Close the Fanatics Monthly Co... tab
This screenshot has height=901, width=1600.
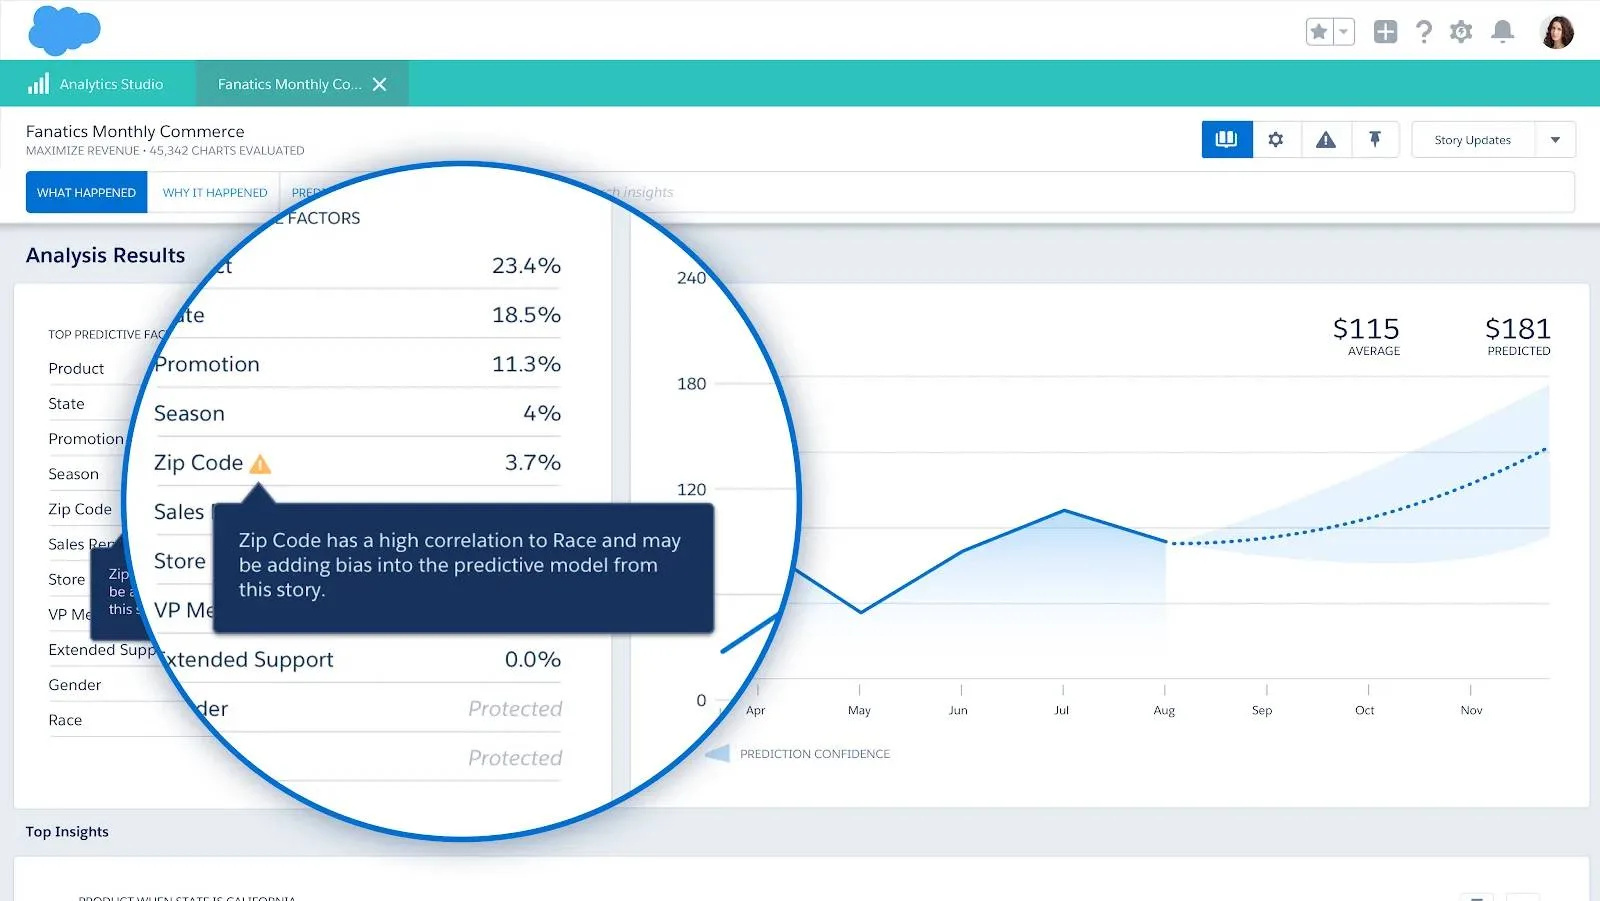380,84
